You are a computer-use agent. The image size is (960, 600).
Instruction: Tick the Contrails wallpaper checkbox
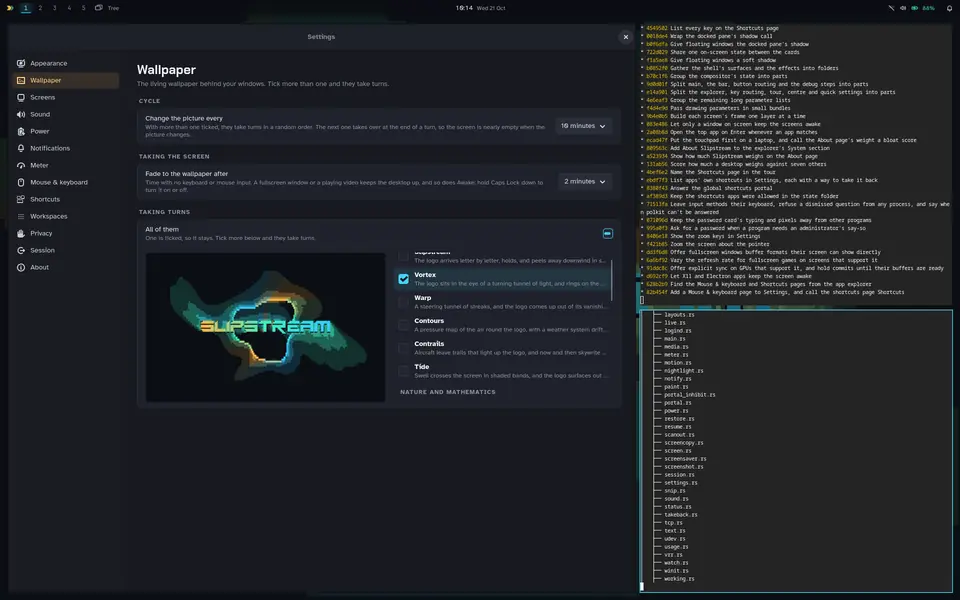click(x=403, y=348)
